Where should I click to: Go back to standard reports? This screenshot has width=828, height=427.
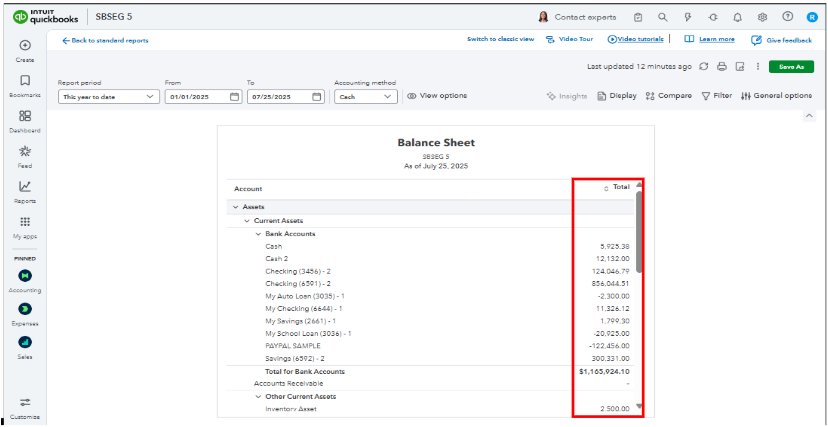coord(105,40)
